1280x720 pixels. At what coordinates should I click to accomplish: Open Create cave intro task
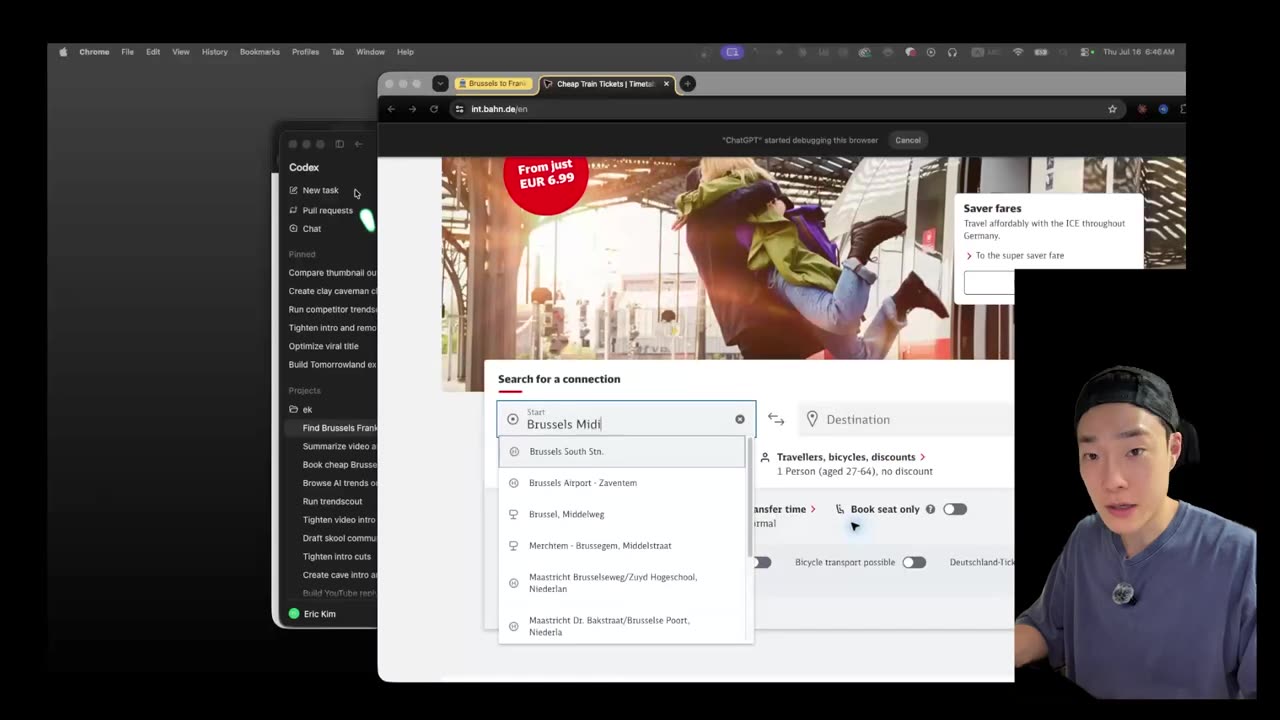(339, 575)
